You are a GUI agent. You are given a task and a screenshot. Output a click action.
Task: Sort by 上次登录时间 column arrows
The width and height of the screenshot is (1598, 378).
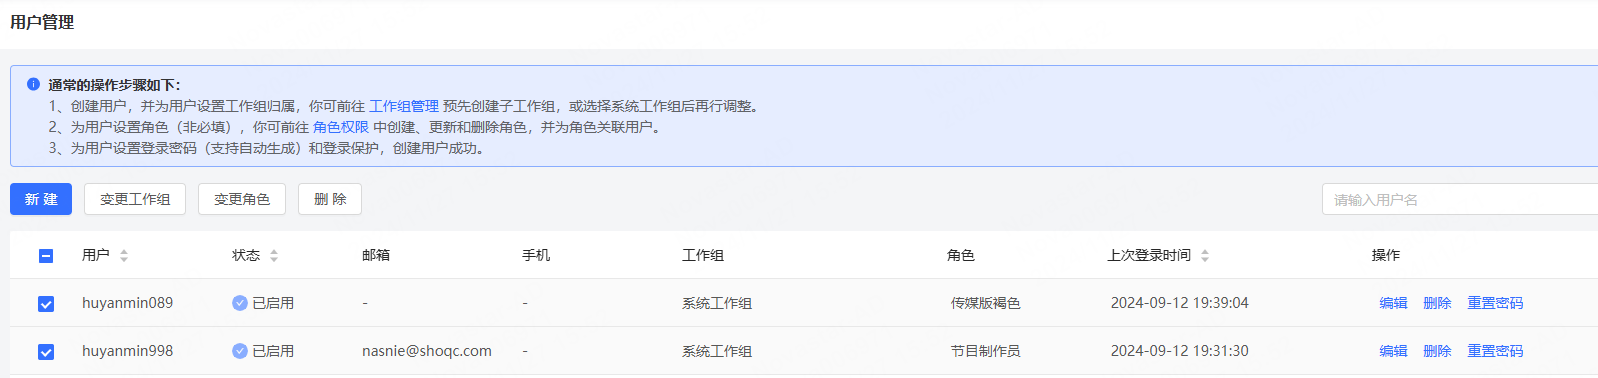(1205, 256)
